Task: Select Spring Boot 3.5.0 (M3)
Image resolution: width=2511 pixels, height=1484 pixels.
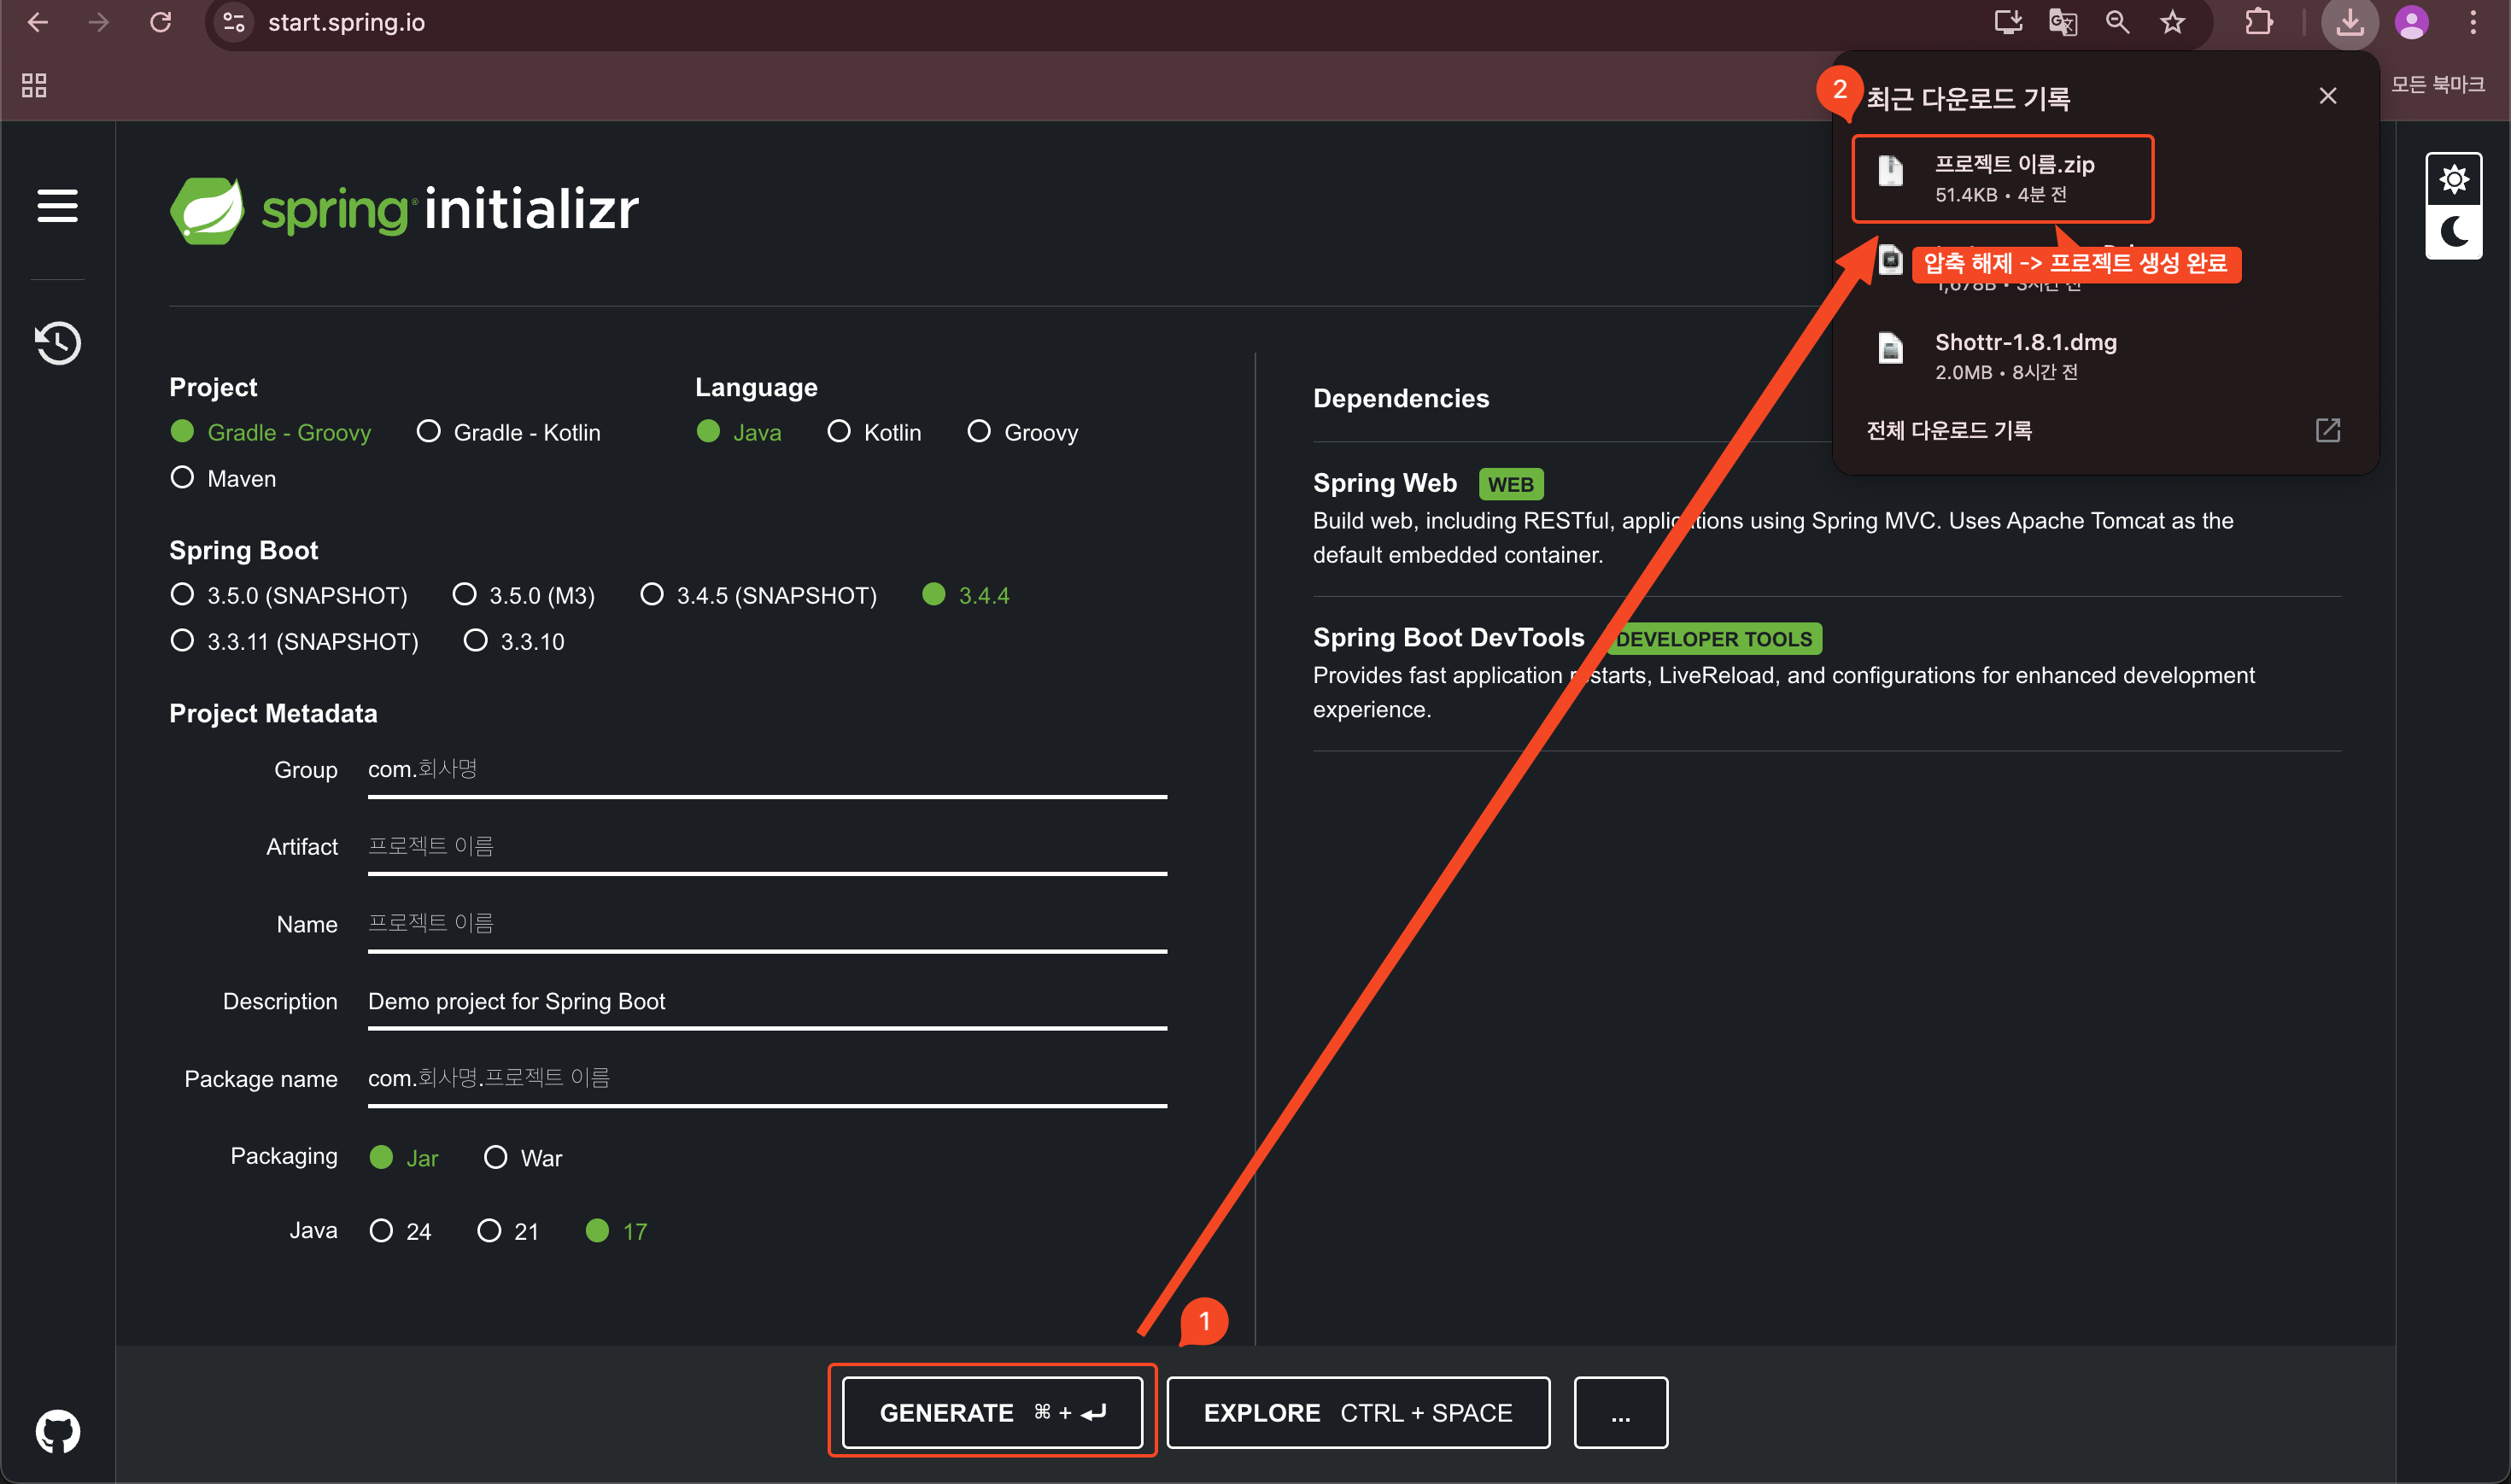Action: (524, 595)
